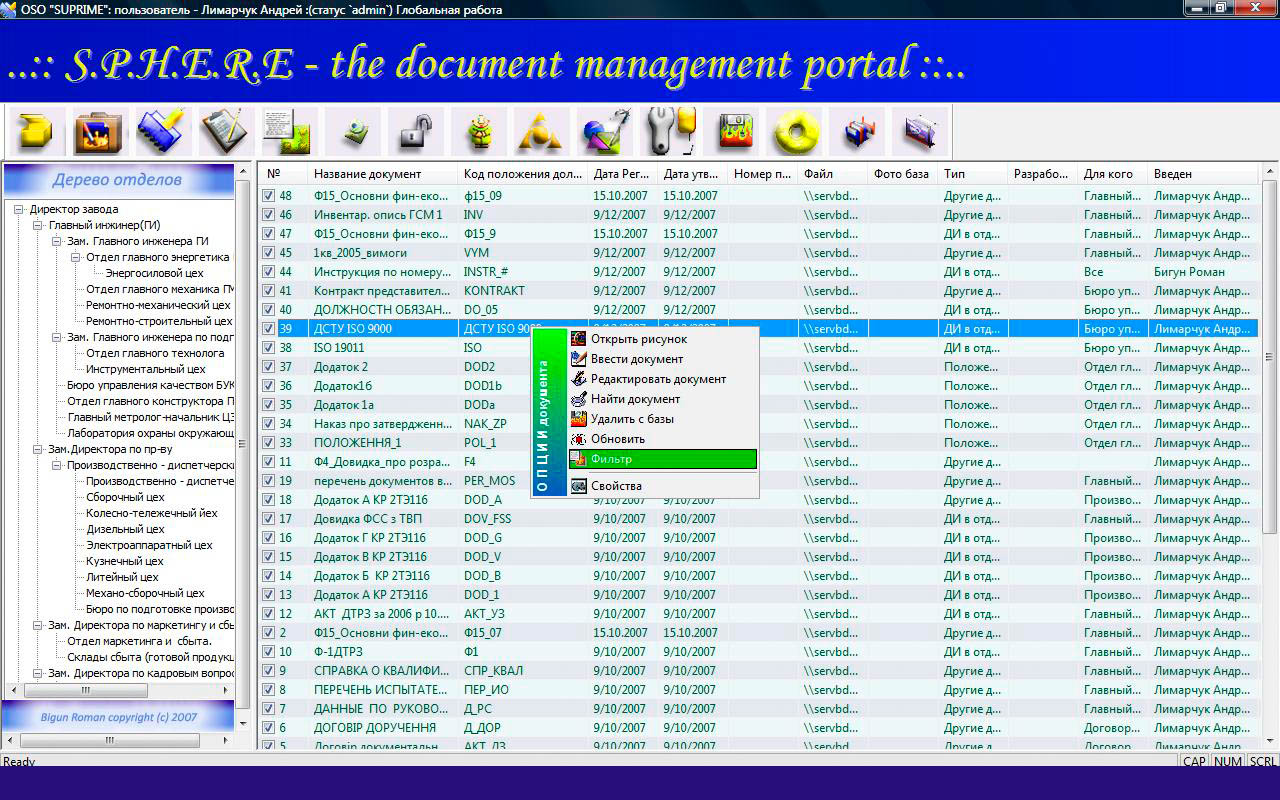The image size is (1280, 800).
Task: Open the briefcase with painting toolbar icon
Action: point(99,131)
